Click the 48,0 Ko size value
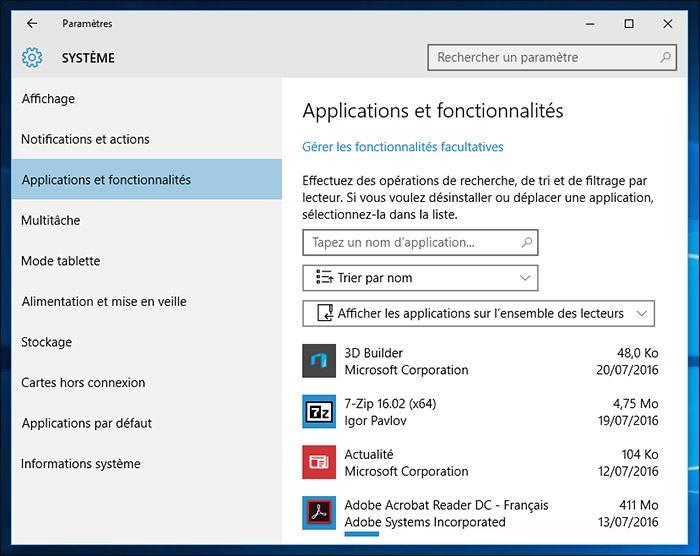Viewport: 700px width, 556px height. pos(638,353)
